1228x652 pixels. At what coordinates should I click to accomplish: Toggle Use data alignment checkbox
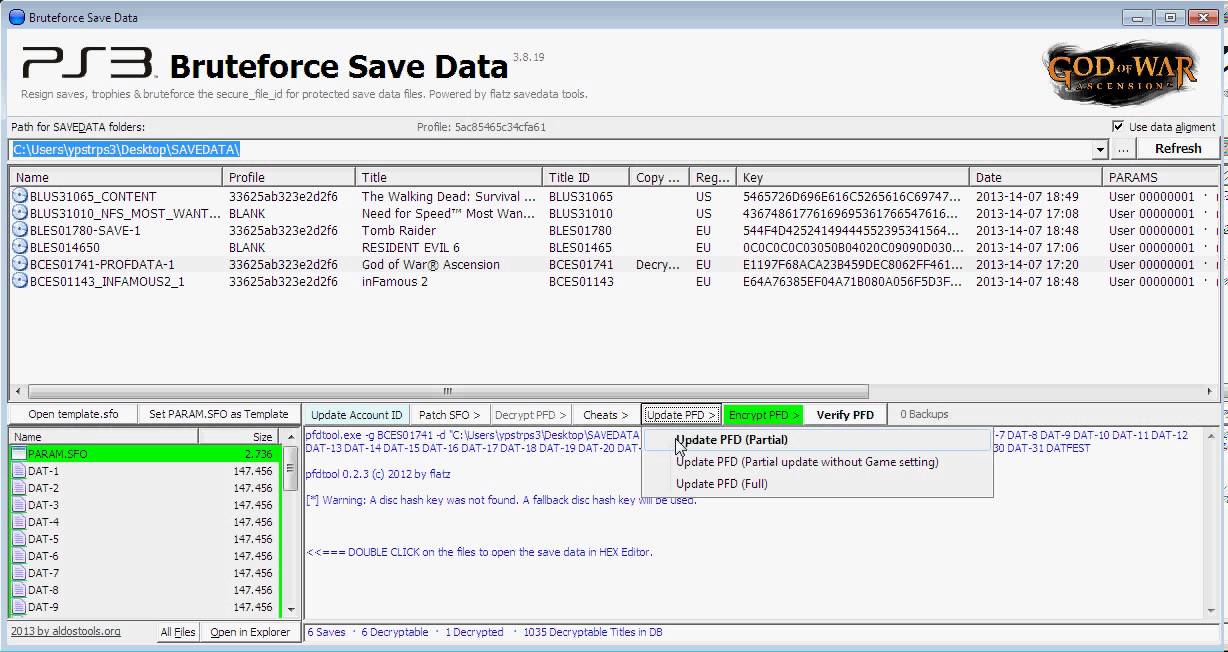click(x=1118, y=127)
